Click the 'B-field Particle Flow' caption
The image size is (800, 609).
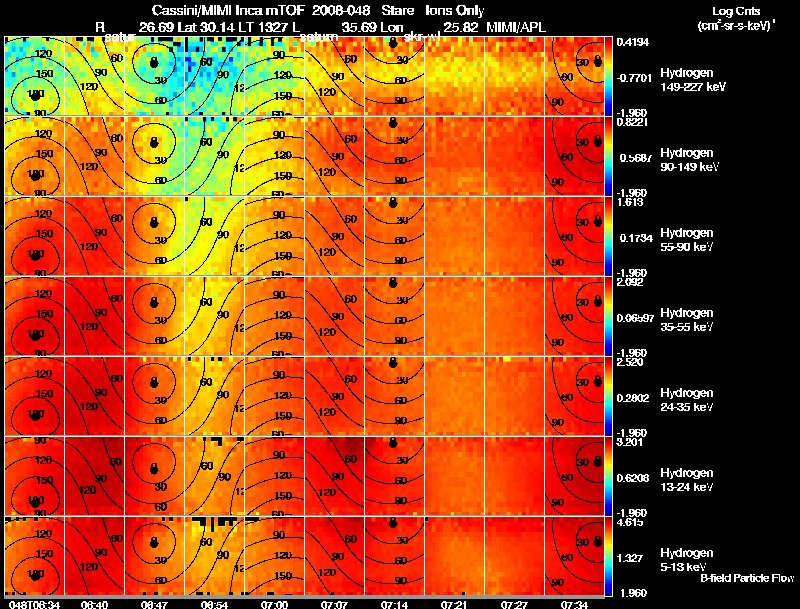point(747,578)
